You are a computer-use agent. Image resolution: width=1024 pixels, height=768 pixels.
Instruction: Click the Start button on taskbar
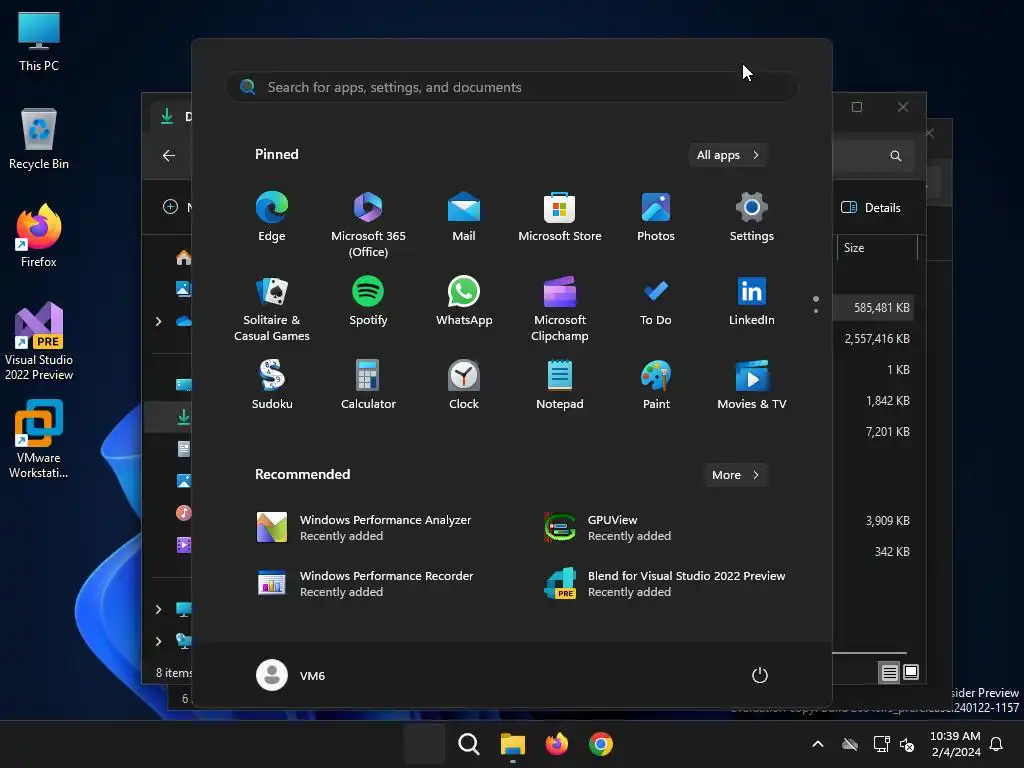(424, 744)
